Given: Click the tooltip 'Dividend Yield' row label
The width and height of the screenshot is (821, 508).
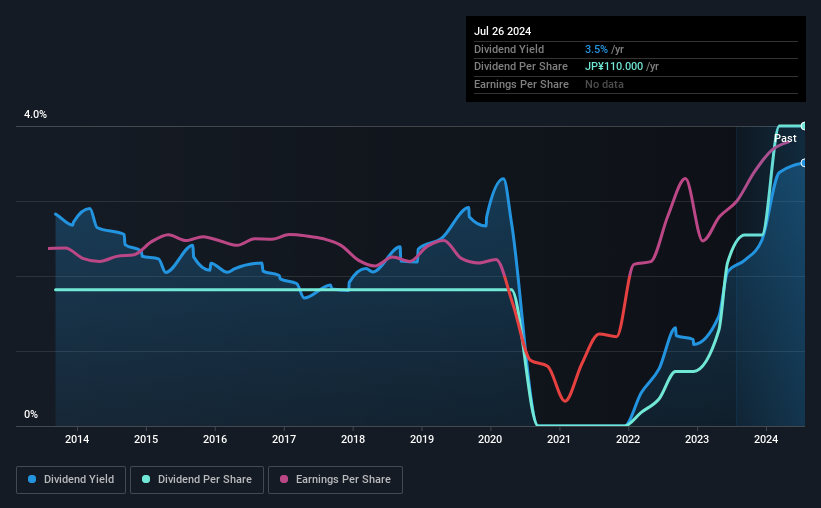Looking at the screenshot, I should (509, 49).
